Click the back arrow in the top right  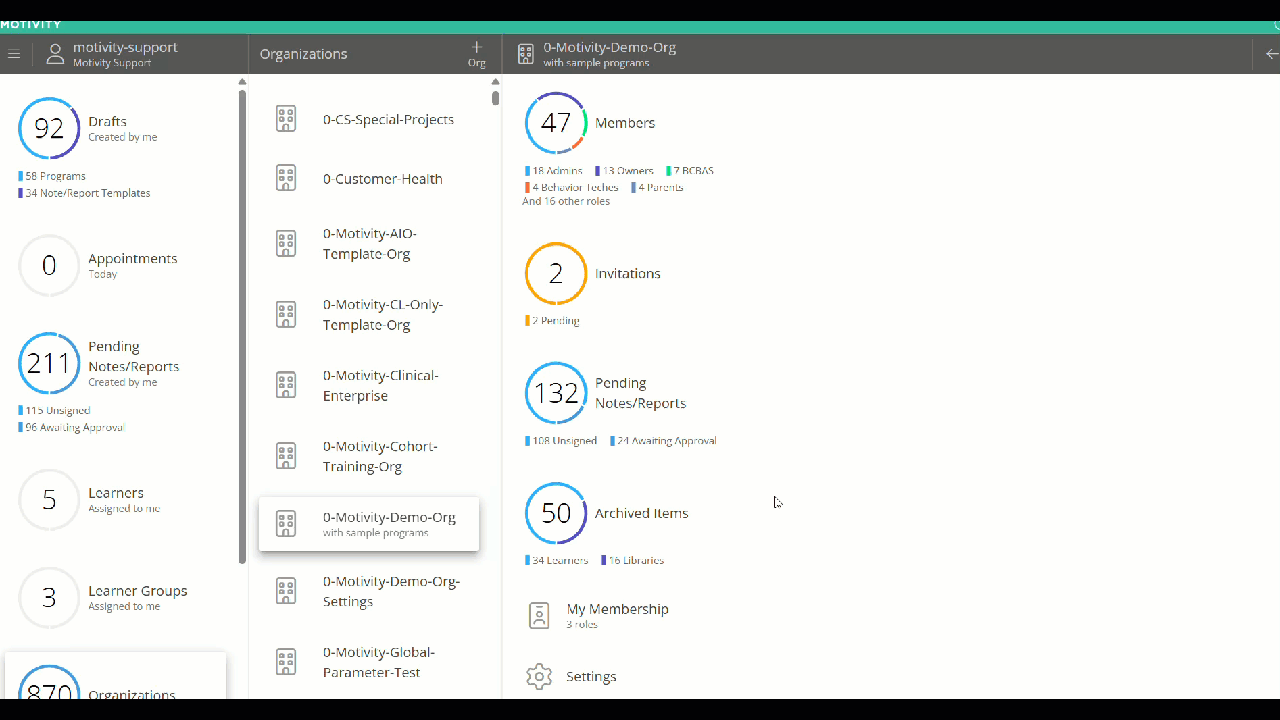point(1271,54)
